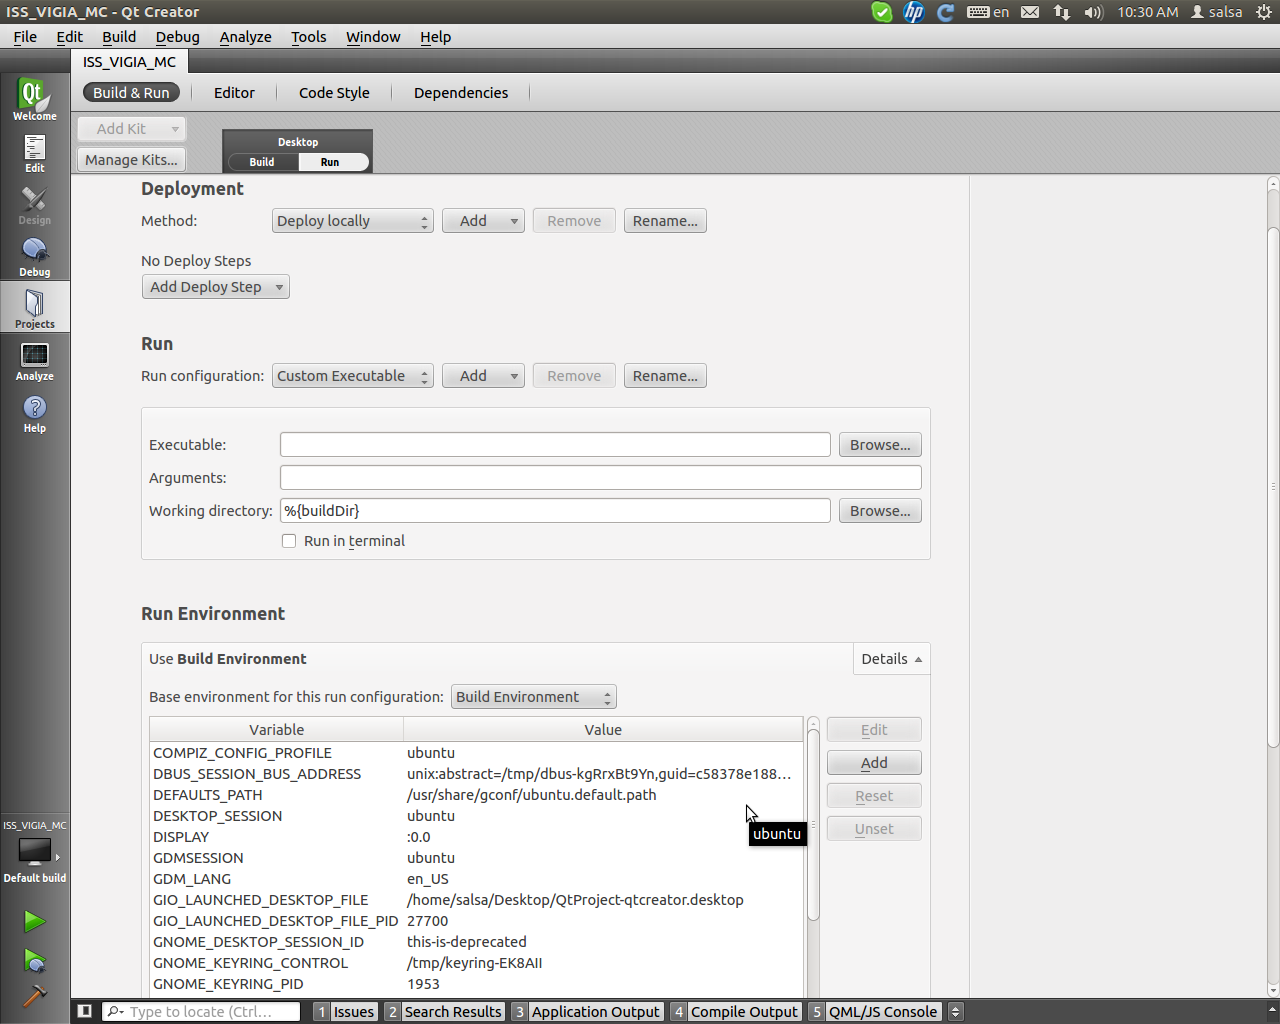
Task: Select the Build & Run tab
Action: pos(131,93)
